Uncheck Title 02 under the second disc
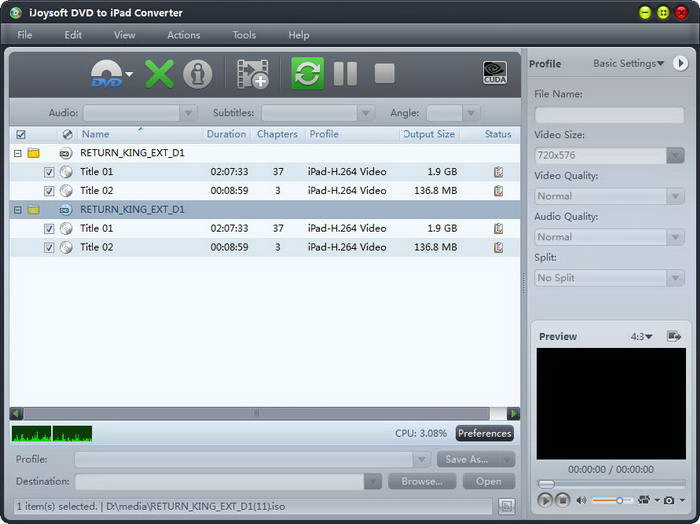This screenshot has width=700, height=524. pos(49,248)
